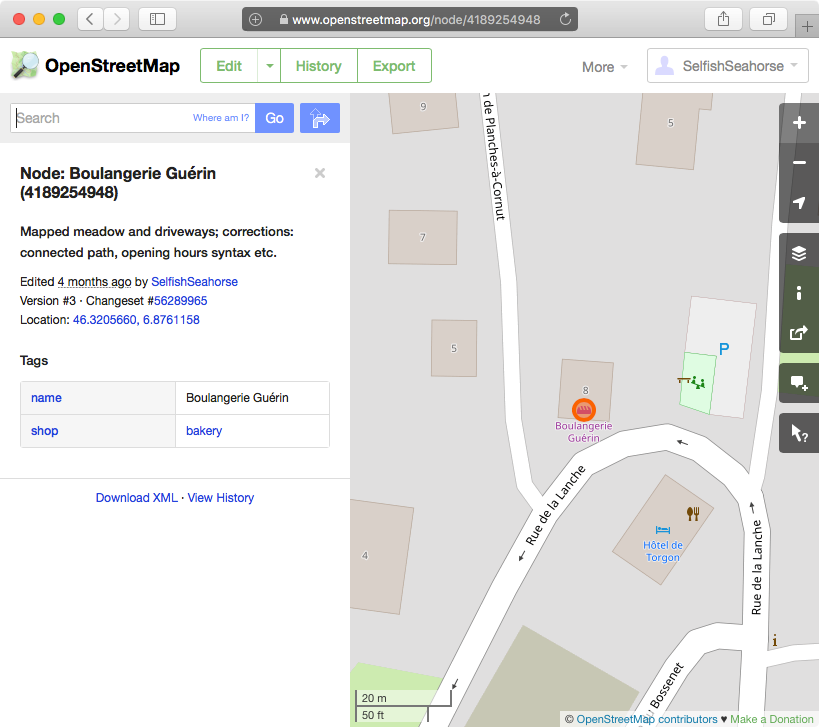Click the Boulangerie Guérin bakery marker
819x727 pixels.
[583, 410]
